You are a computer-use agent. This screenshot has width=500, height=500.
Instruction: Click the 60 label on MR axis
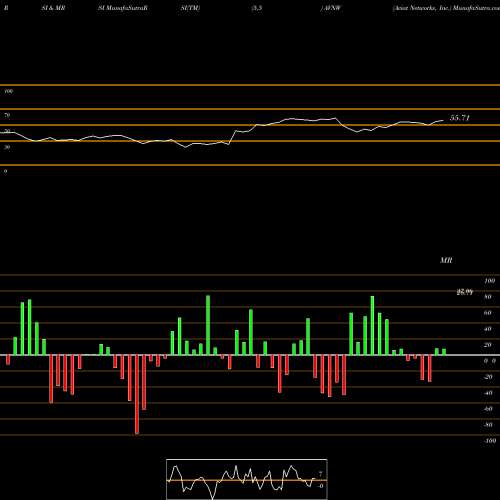pos(488,313)
